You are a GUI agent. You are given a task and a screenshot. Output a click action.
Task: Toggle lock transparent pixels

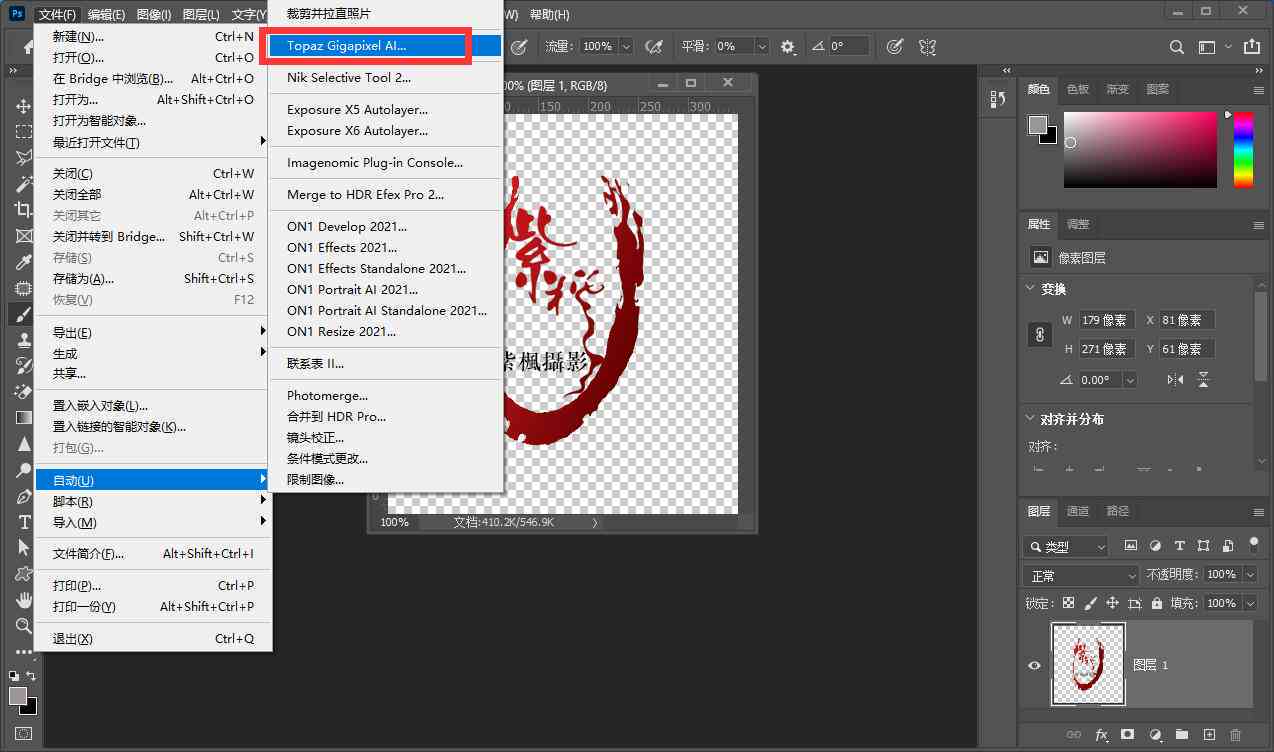coord(1068,603)
